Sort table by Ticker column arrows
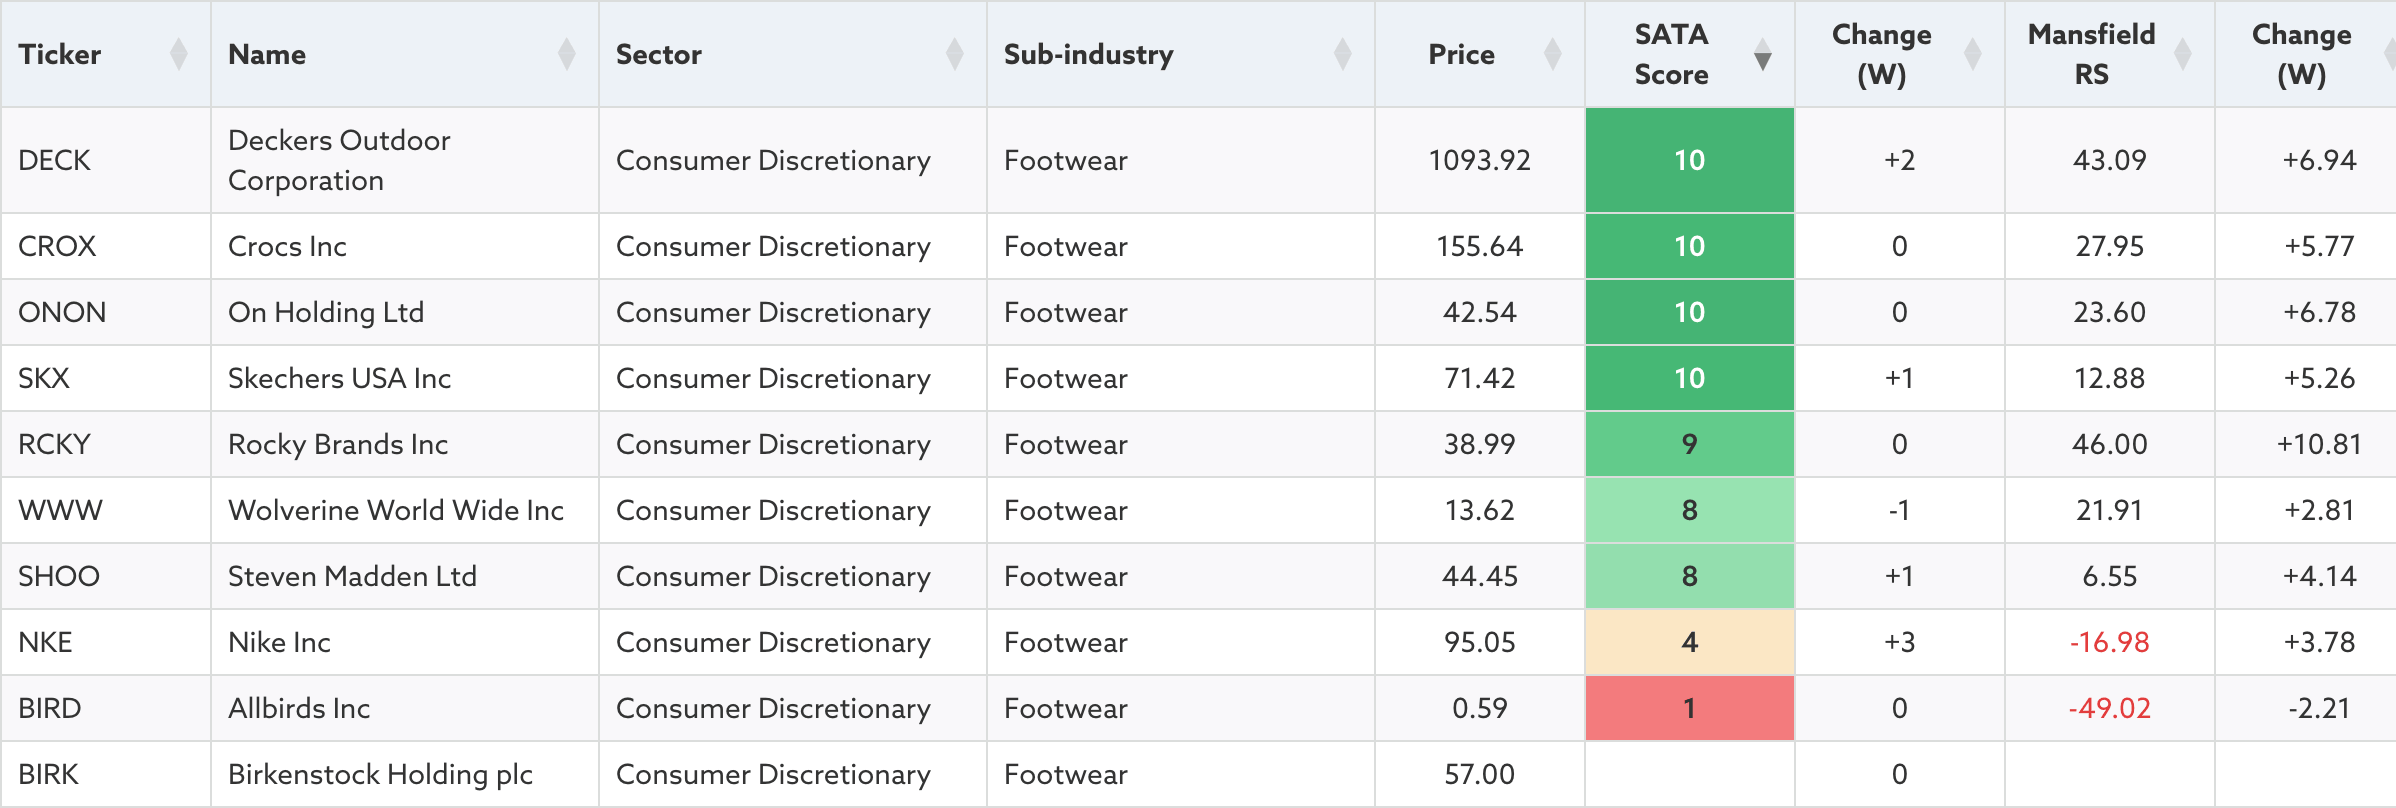 179,54
